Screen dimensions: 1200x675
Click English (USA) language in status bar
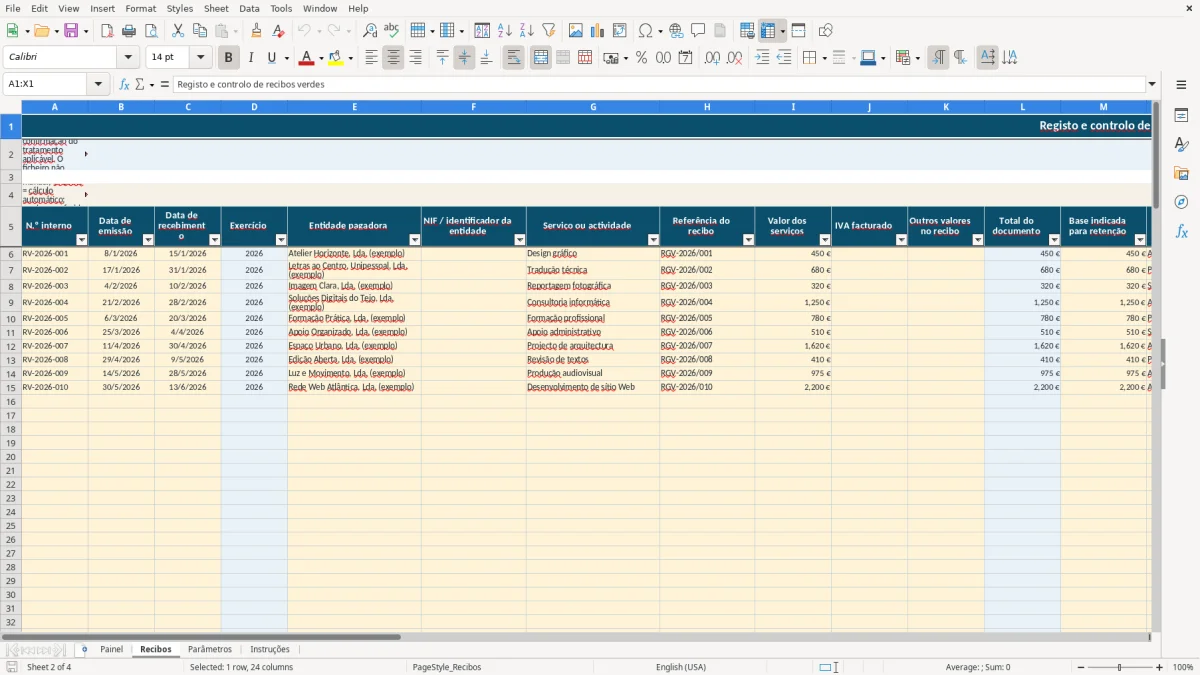(x=681, y=667)
